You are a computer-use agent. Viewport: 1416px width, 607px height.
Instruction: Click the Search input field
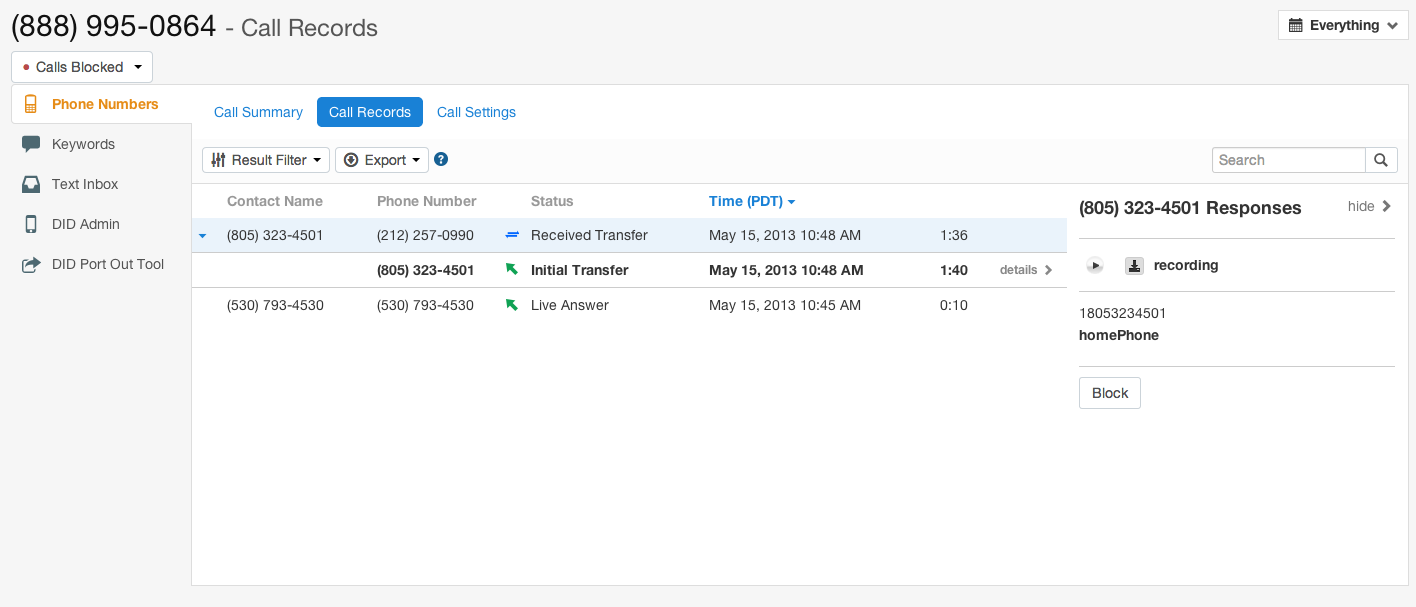(x=1288, y=160)
